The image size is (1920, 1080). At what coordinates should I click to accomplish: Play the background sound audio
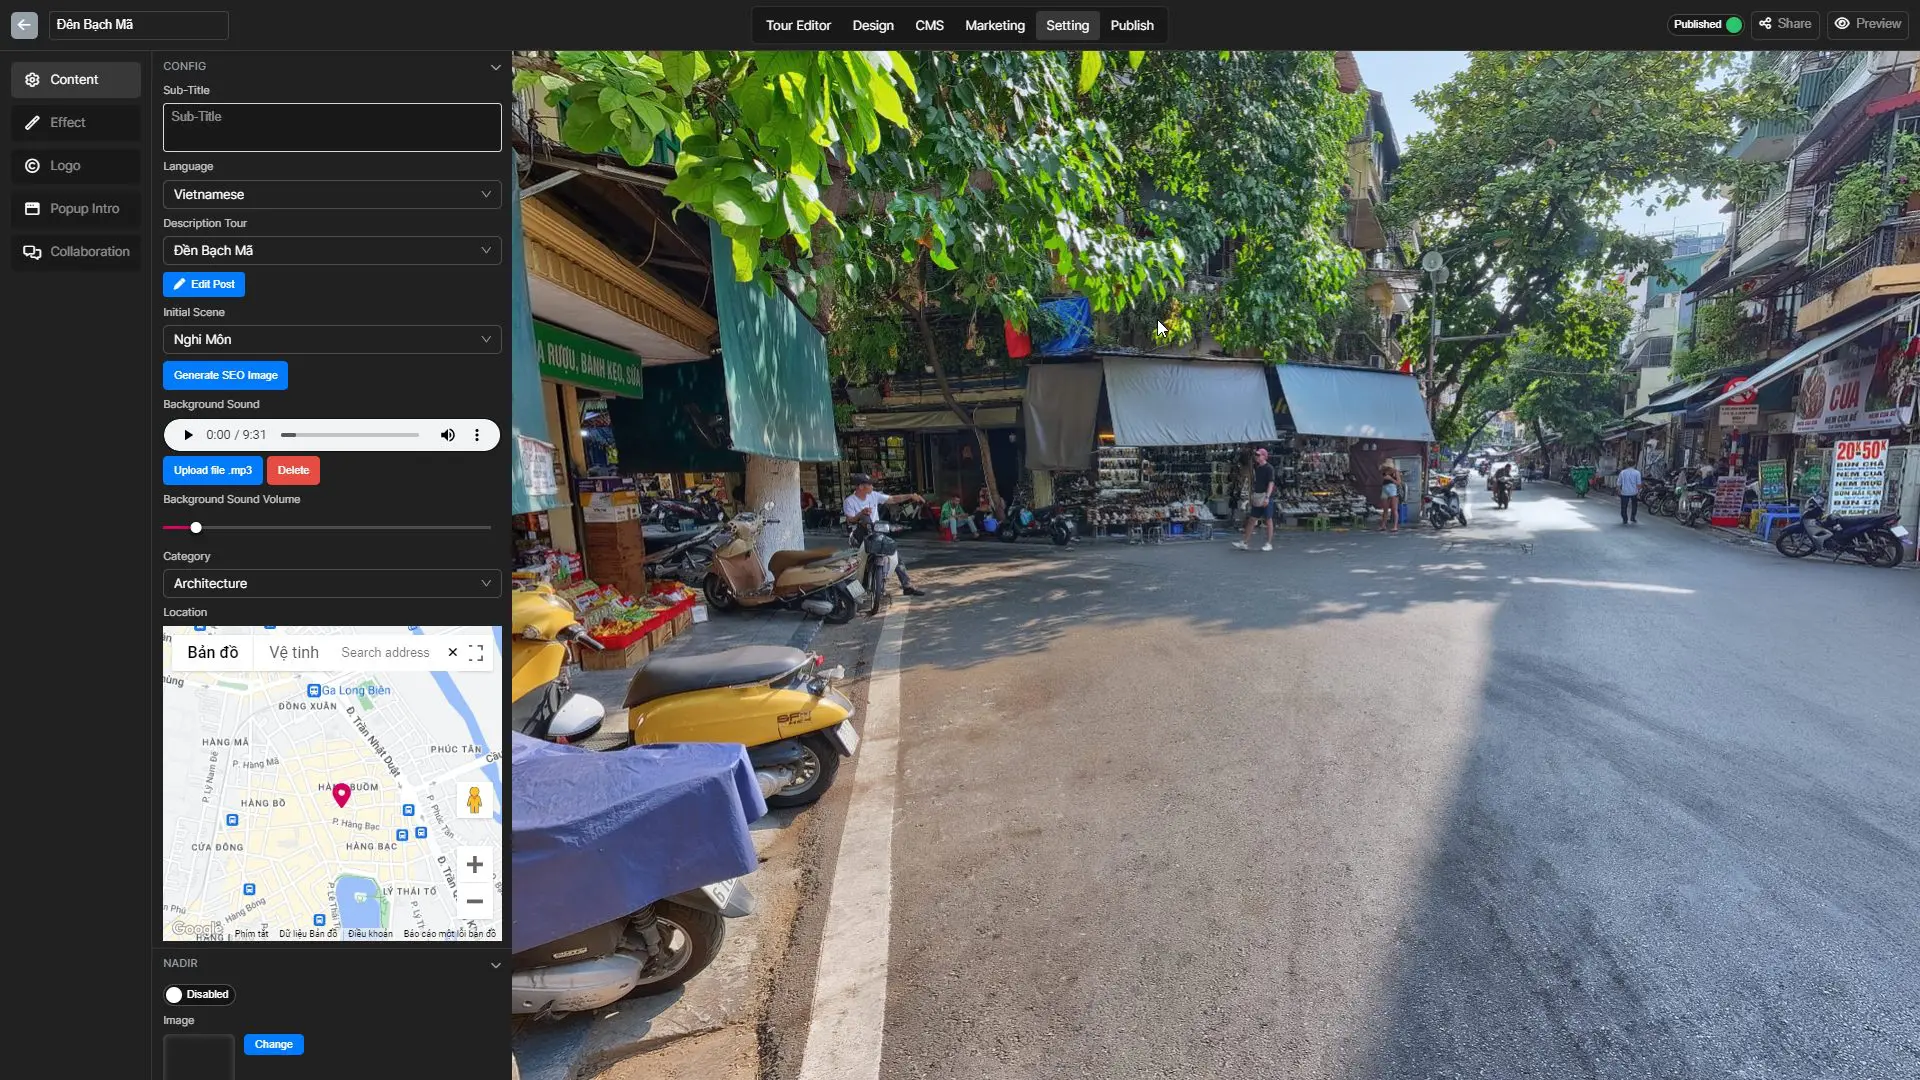point(188,435)
